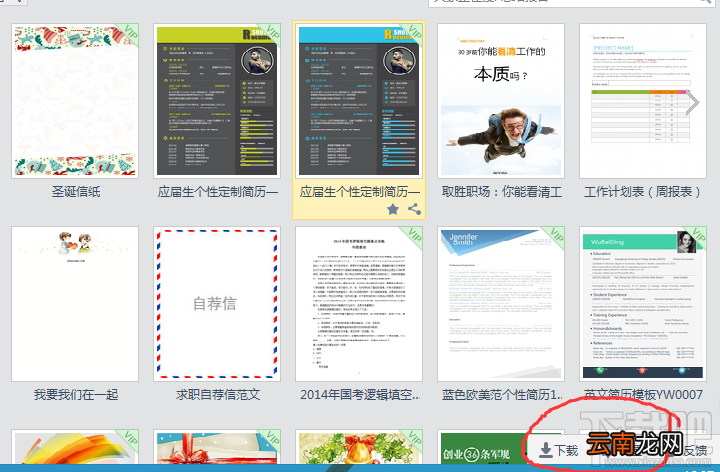The image size is (720, 472).
Task: Open the 2014年国考逻辑填空 document thumbnail
Action: (x=359, y=304)
